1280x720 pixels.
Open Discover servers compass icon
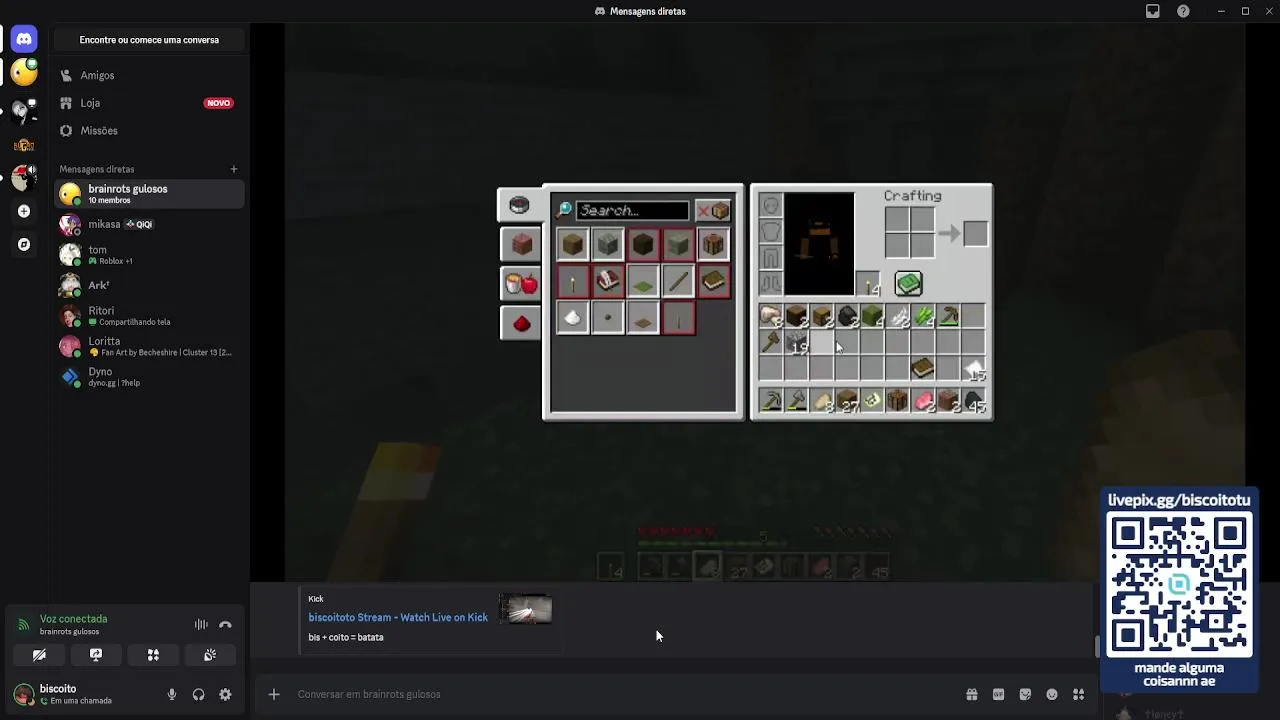tap(24, 244)
